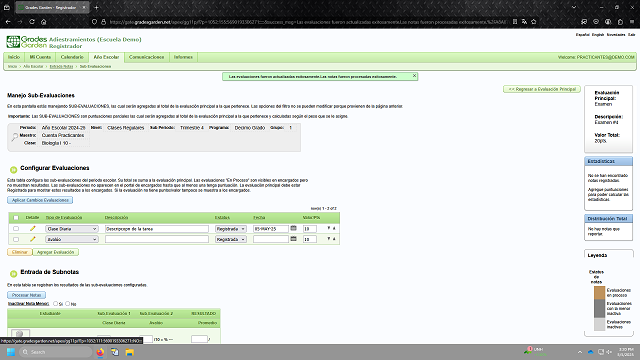Sort by the Tipo de Evaluación column header
The width and height of the screenshot is (640, 360).
pos(64,218)
